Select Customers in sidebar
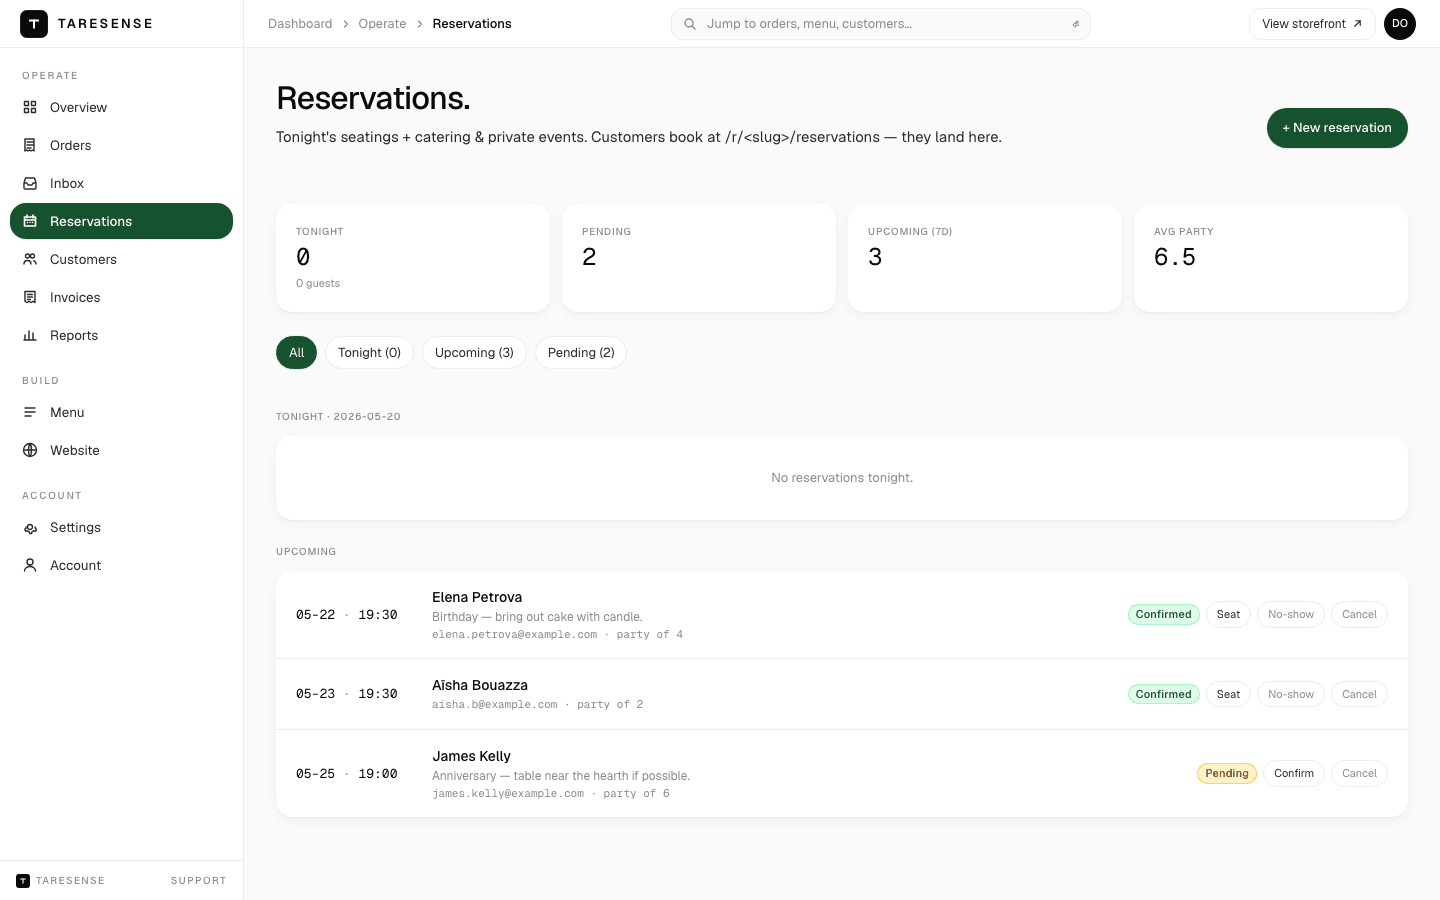The width and height of the screenshot is (1440, 900). pos(121,259)
